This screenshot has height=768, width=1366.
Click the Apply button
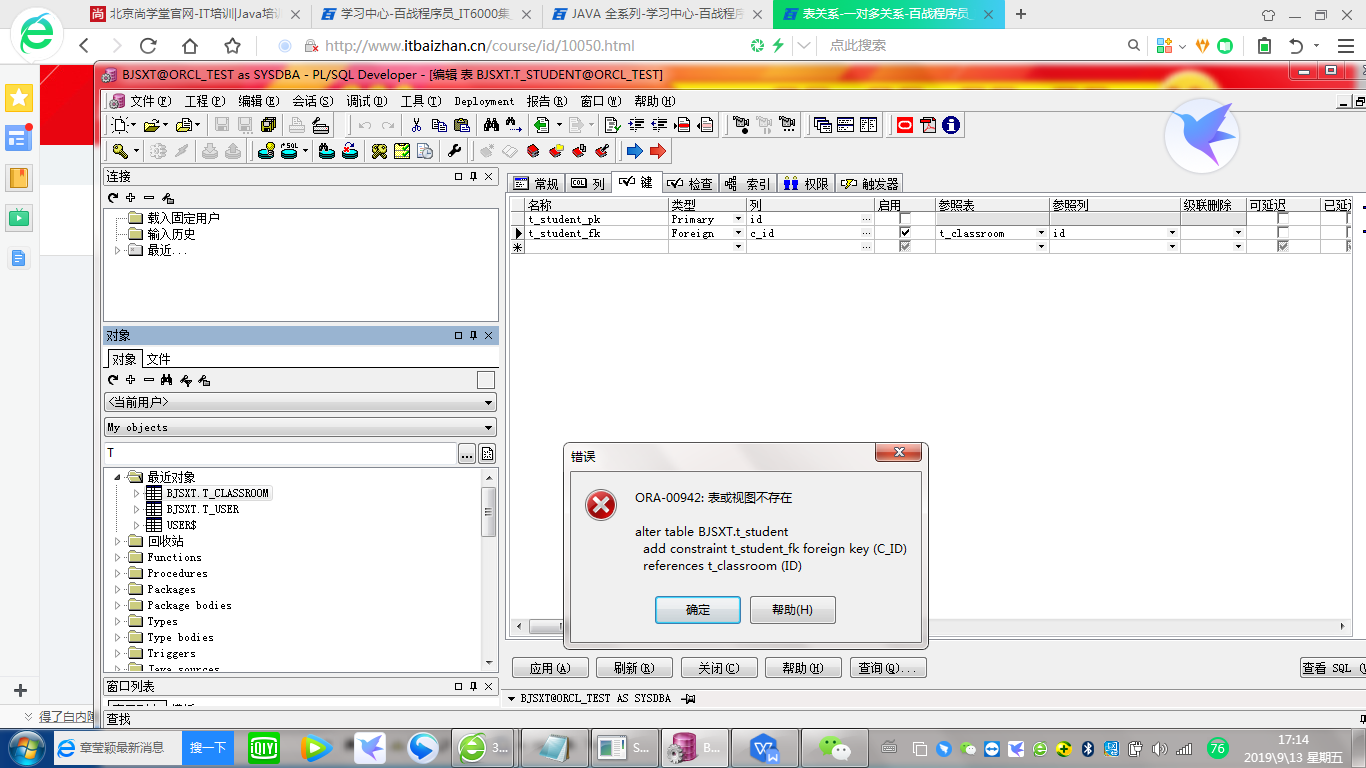pyautogui.click(x=549, y=668)
